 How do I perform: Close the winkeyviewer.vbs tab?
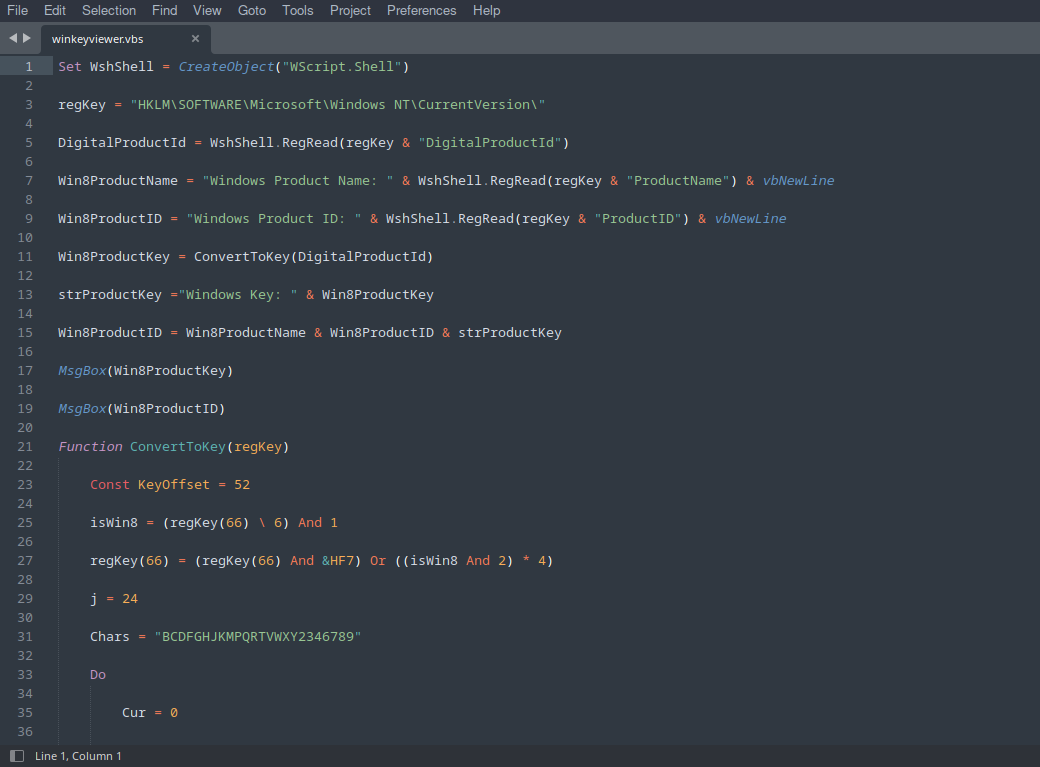tap(195, 38)
